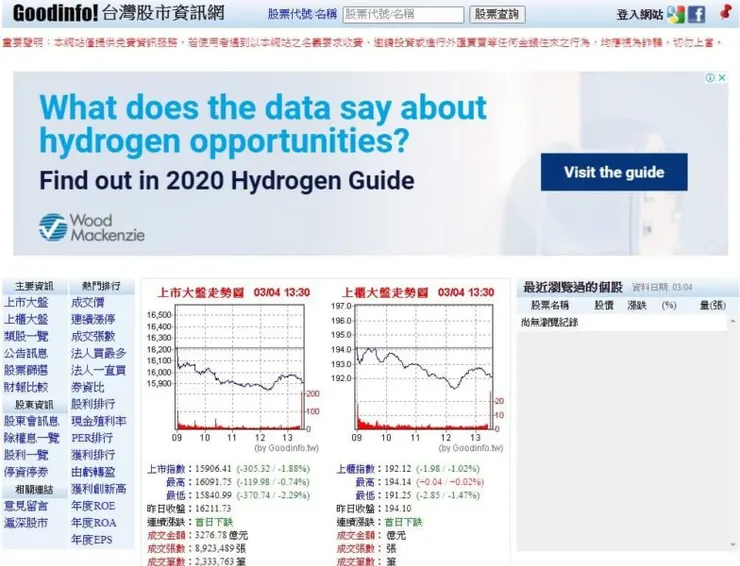
Task: Open the 上櫃大盤 sidebar link
Action: tap(26, 320)
